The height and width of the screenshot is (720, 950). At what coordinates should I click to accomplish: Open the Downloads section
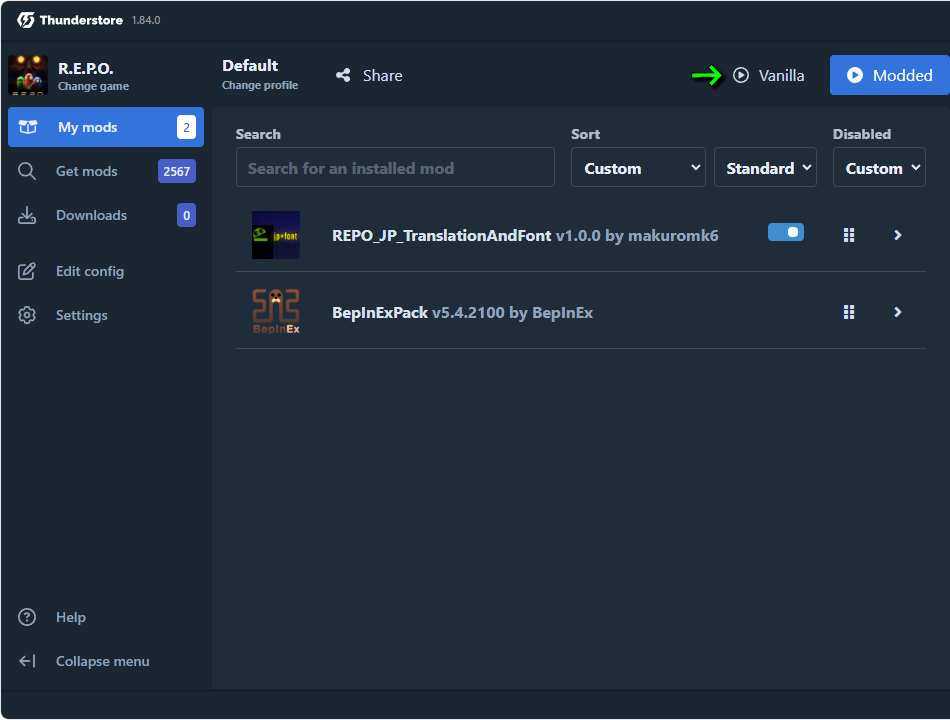pyautogui.click(x=106, y=215)
